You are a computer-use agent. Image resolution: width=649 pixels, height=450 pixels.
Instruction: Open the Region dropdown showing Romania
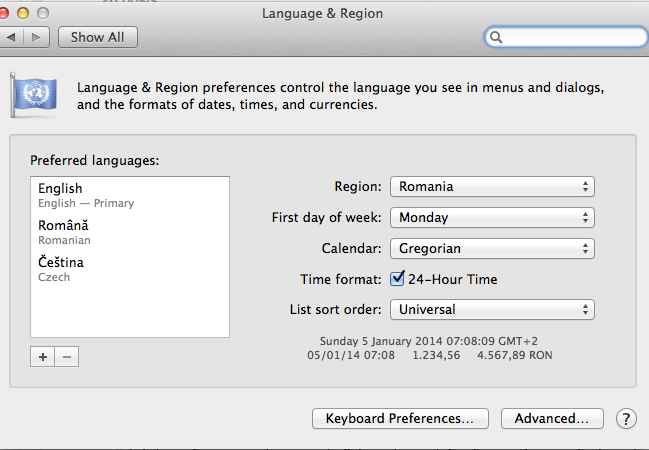492,186
